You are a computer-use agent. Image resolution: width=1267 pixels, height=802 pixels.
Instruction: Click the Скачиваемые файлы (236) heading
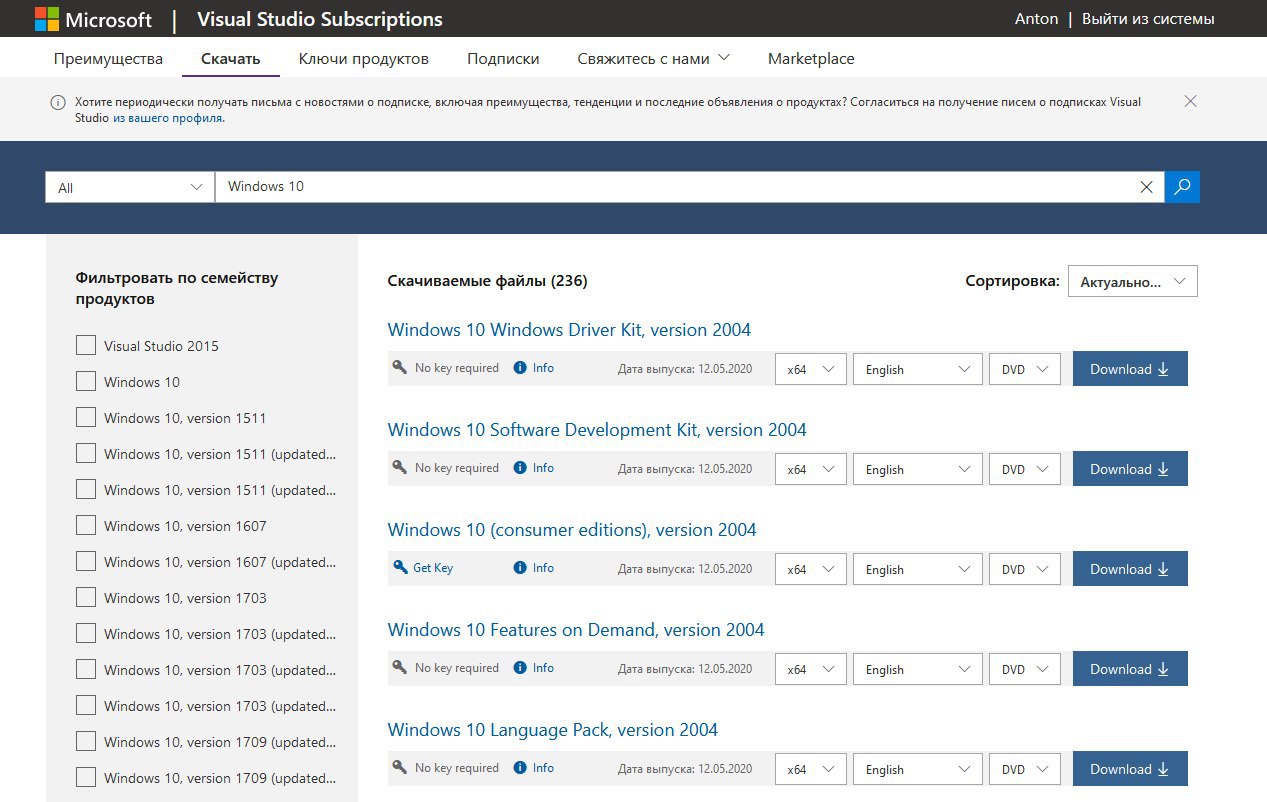(x=487, y=281)
